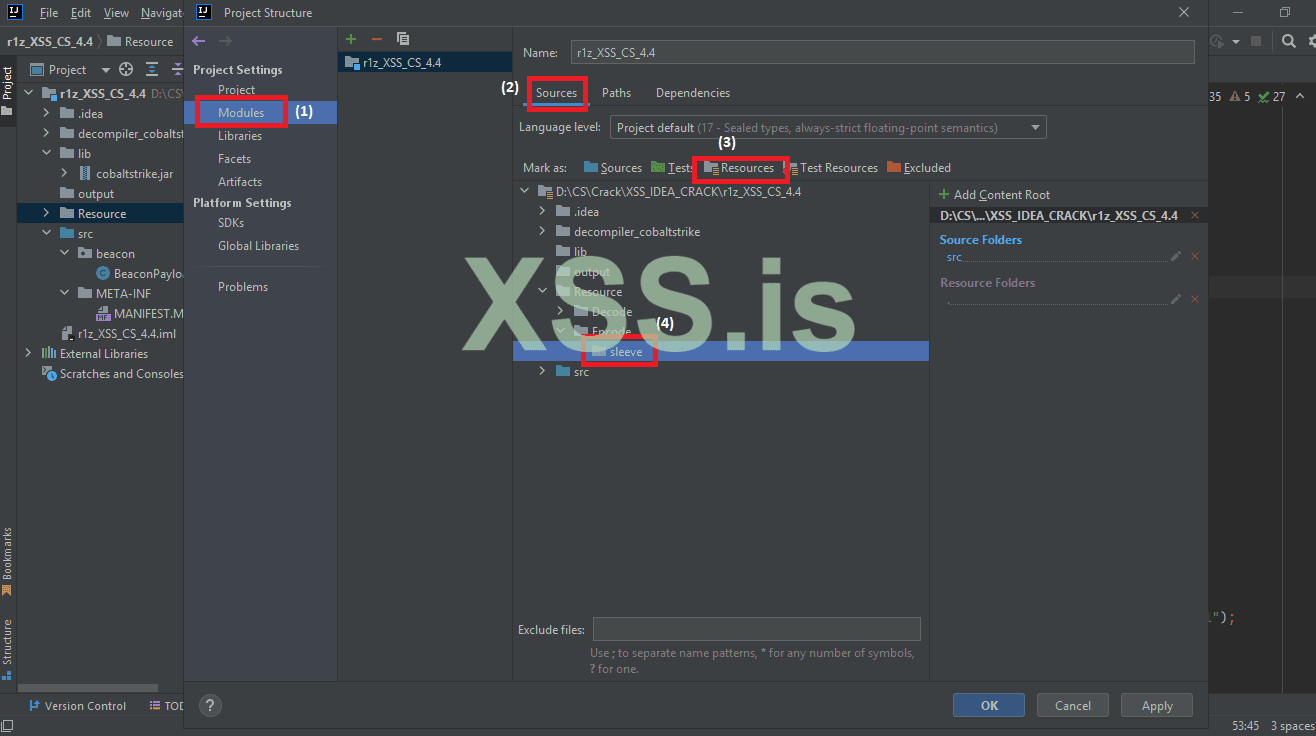Unmark the Resource Folders entry
Screen dimensions: 1316x736
[1195, 299]
